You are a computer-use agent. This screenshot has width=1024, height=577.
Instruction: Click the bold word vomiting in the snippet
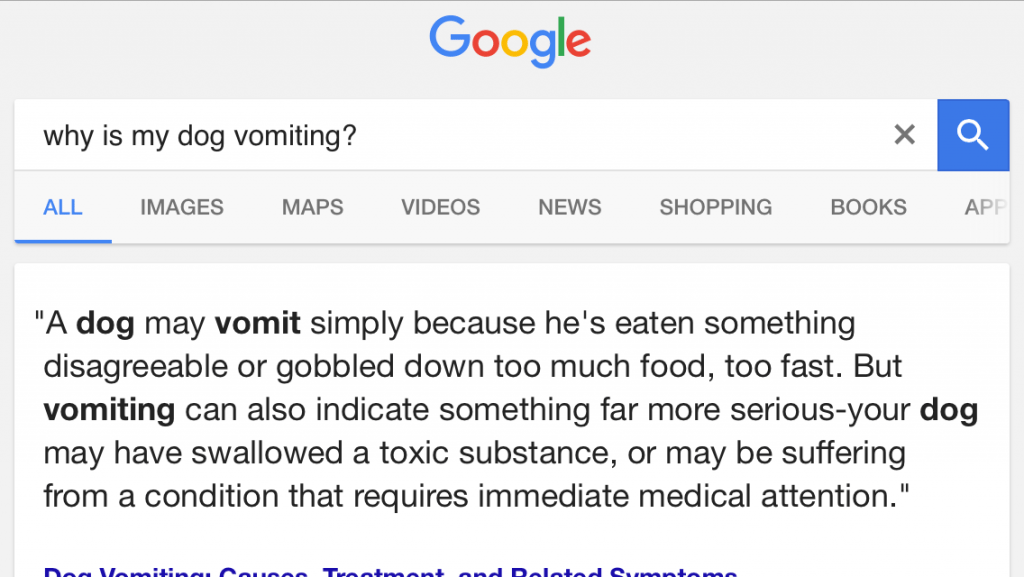pyautogui.click(x=109, y=411)
